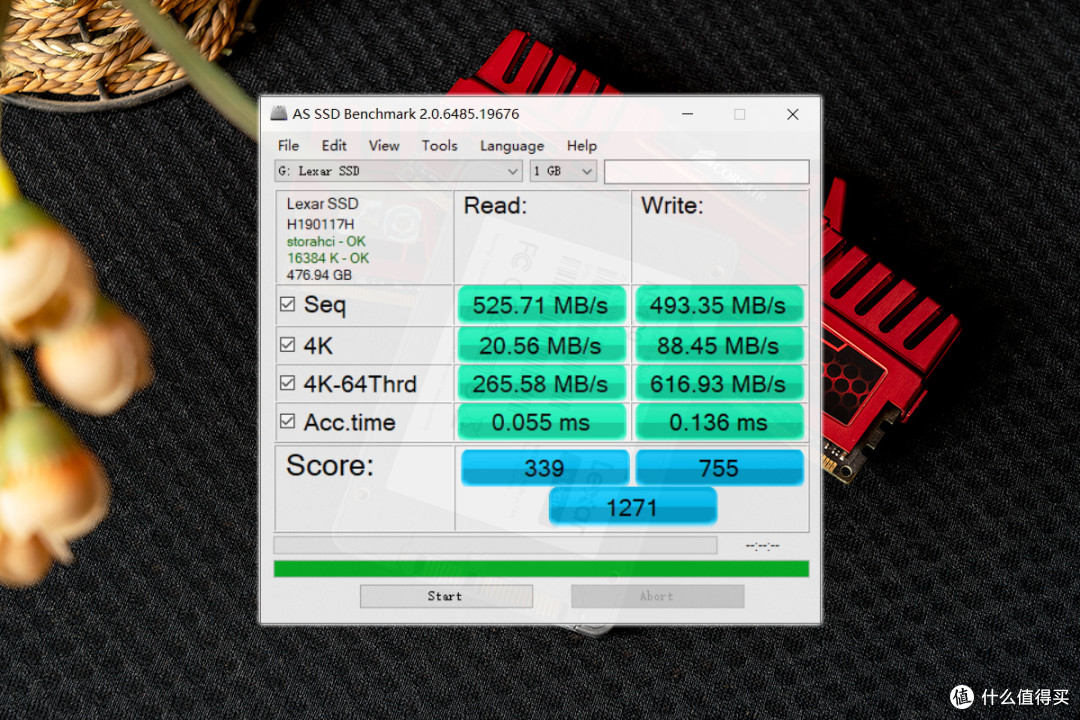Open the File menu
Viewport: 1080px width, 720px height.
click(x=288, y=145)
